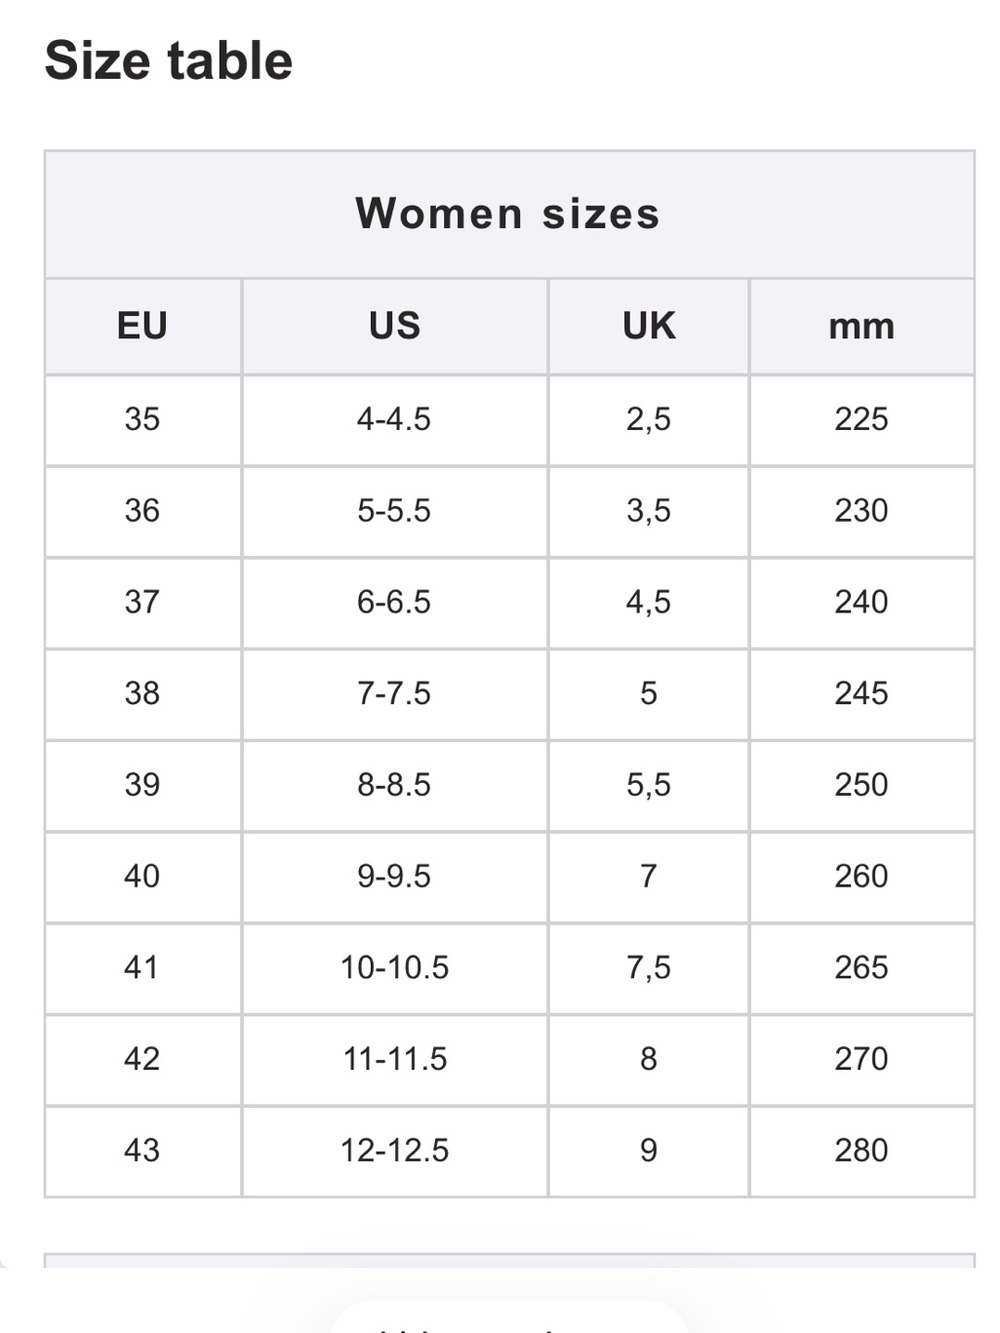Select EU size 43 cell
Image resolution: width=1000 pixels, height=1333 pixels.
[142, 1151]
